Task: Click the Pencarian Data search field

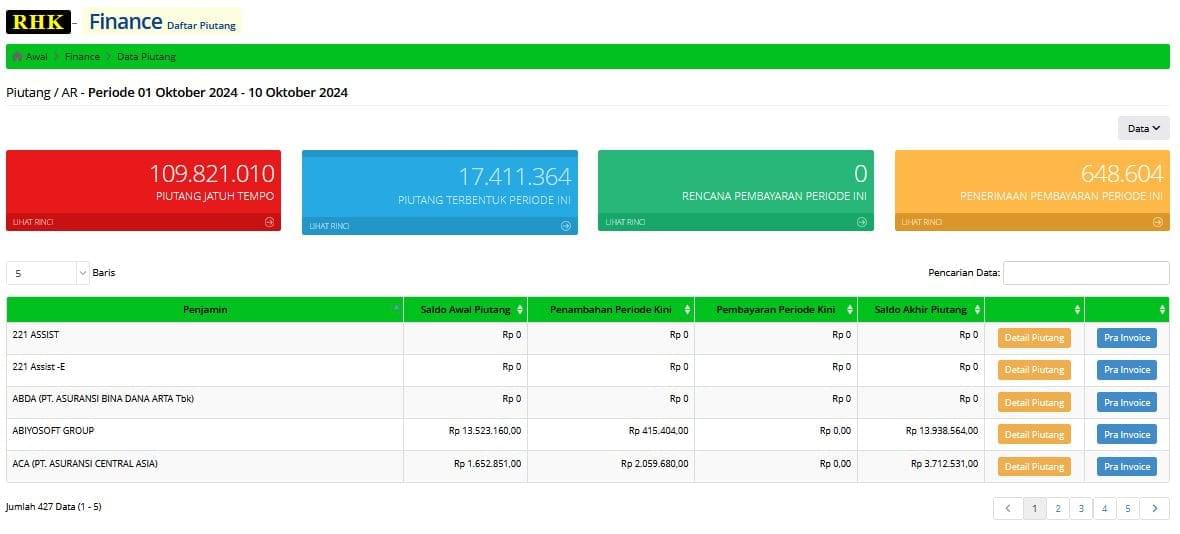Action: click(x=1086, y=273)
